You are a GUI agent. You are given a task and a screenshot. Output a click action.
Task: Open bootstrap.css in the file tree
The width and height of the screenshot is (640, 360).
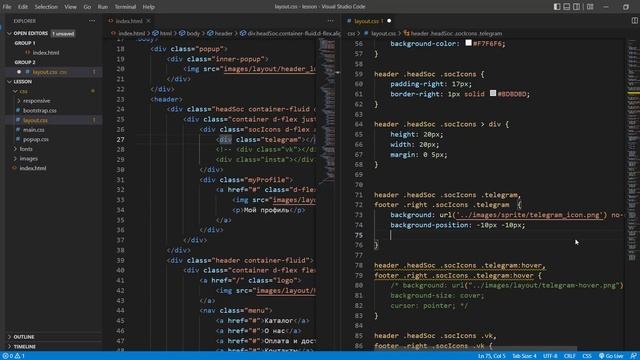pos(40,111)
